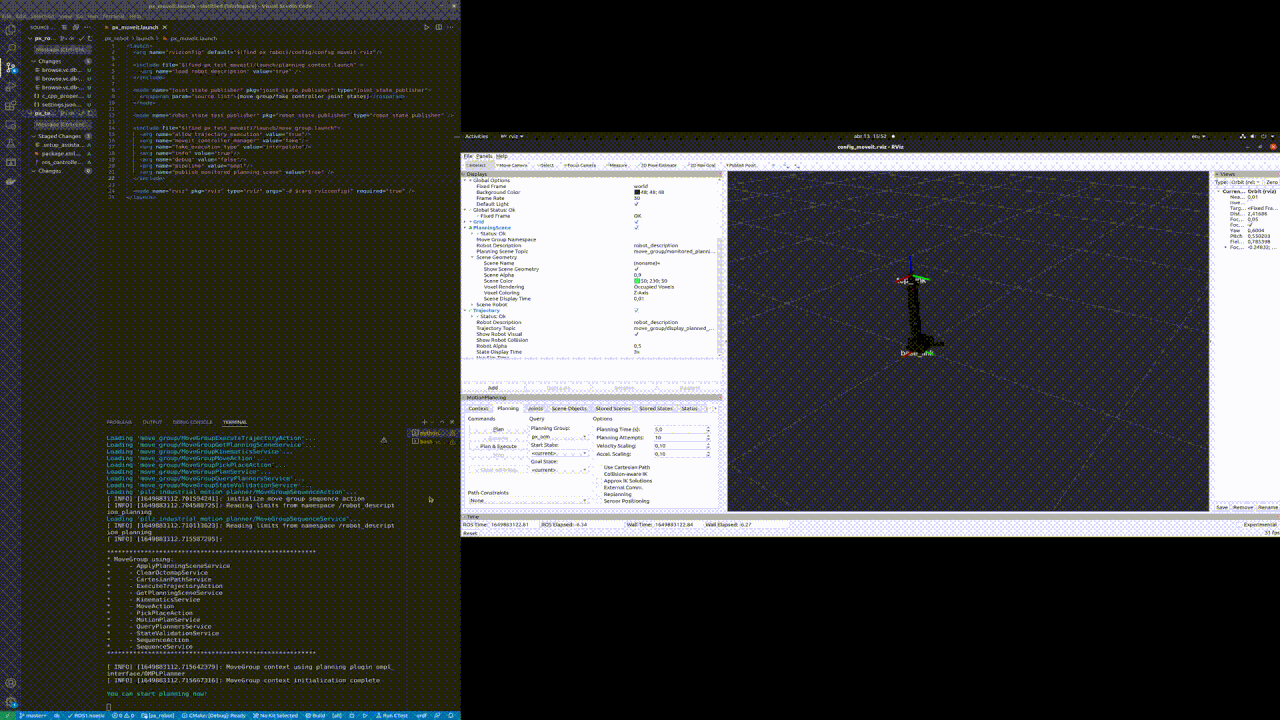Open Run and Debug view
The image size is (1280, 720).
(11, 86)
